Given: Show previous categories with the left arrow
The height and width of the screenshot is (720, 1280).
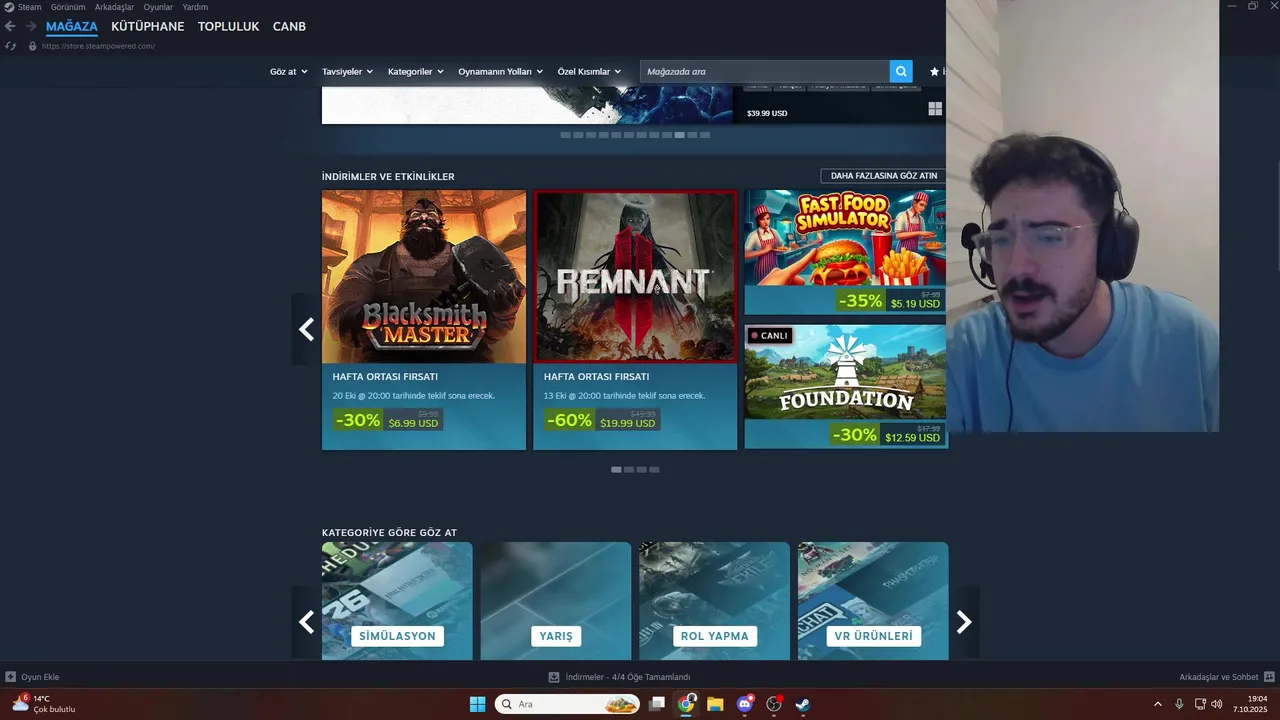Looking at the screenshot, I should [306, 622].
